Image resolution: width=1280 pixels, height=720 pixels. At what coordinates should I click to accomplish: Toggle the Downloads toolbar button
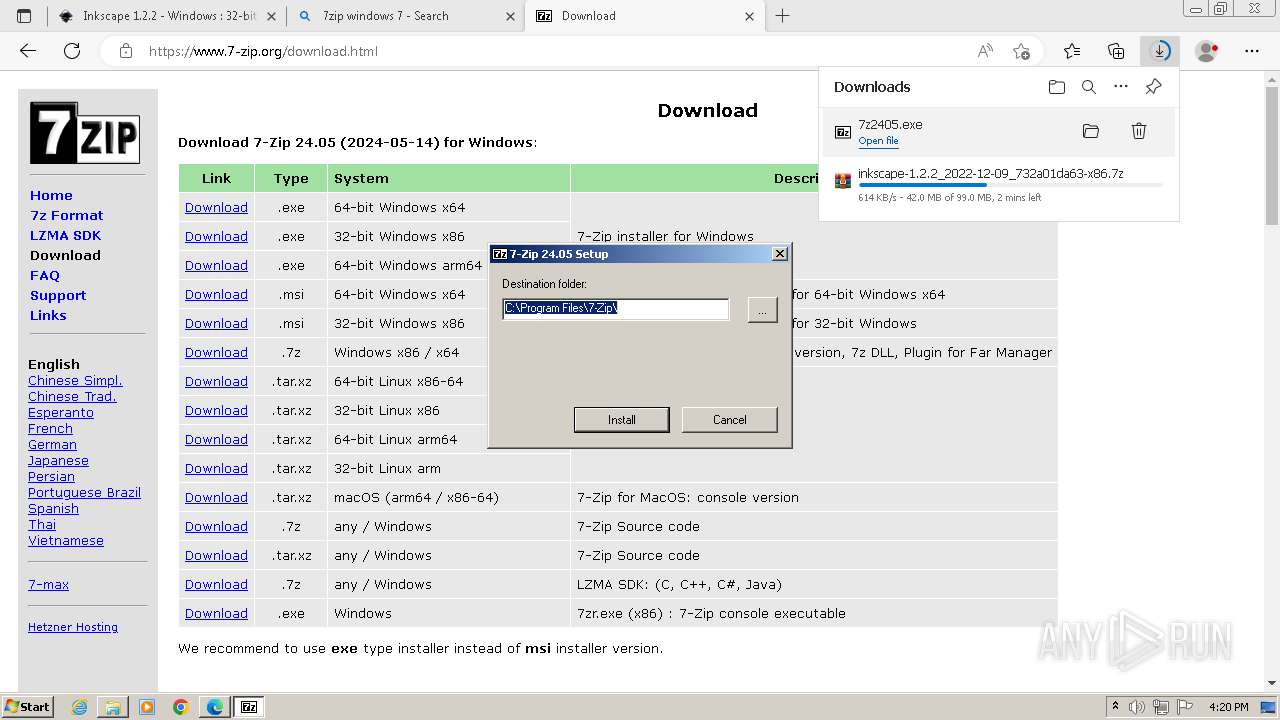[1160, 51]
